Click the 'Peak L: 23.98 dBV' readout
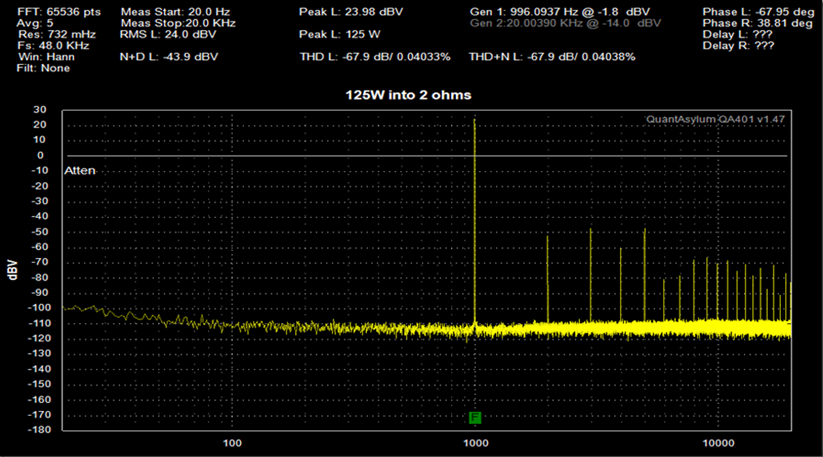The height and width of the screenshot is (457, 823). (x=351, y=12)
